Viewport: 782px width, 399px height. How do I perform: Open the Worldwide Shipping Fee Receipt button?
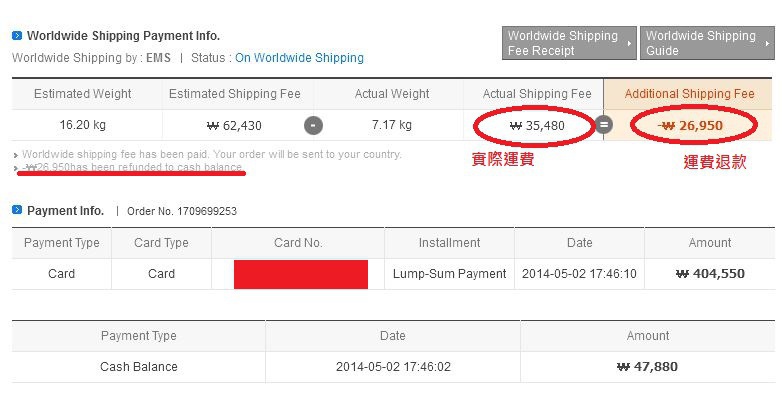click(569, 43)
